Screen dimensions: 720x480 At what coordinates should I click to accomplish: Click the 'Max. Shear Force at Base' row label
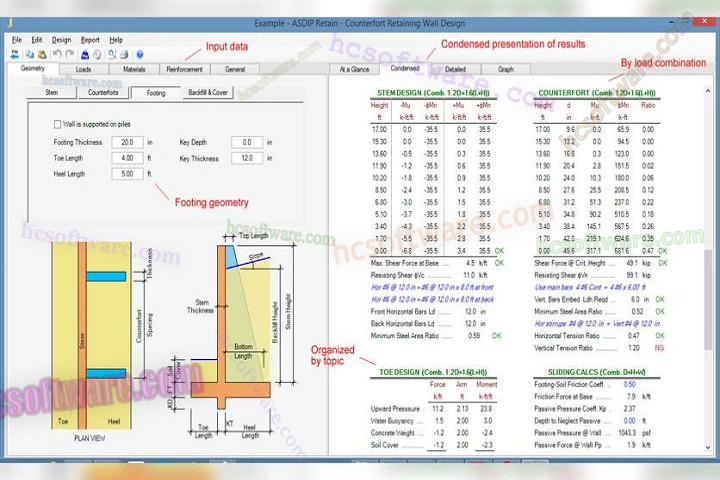405,263
